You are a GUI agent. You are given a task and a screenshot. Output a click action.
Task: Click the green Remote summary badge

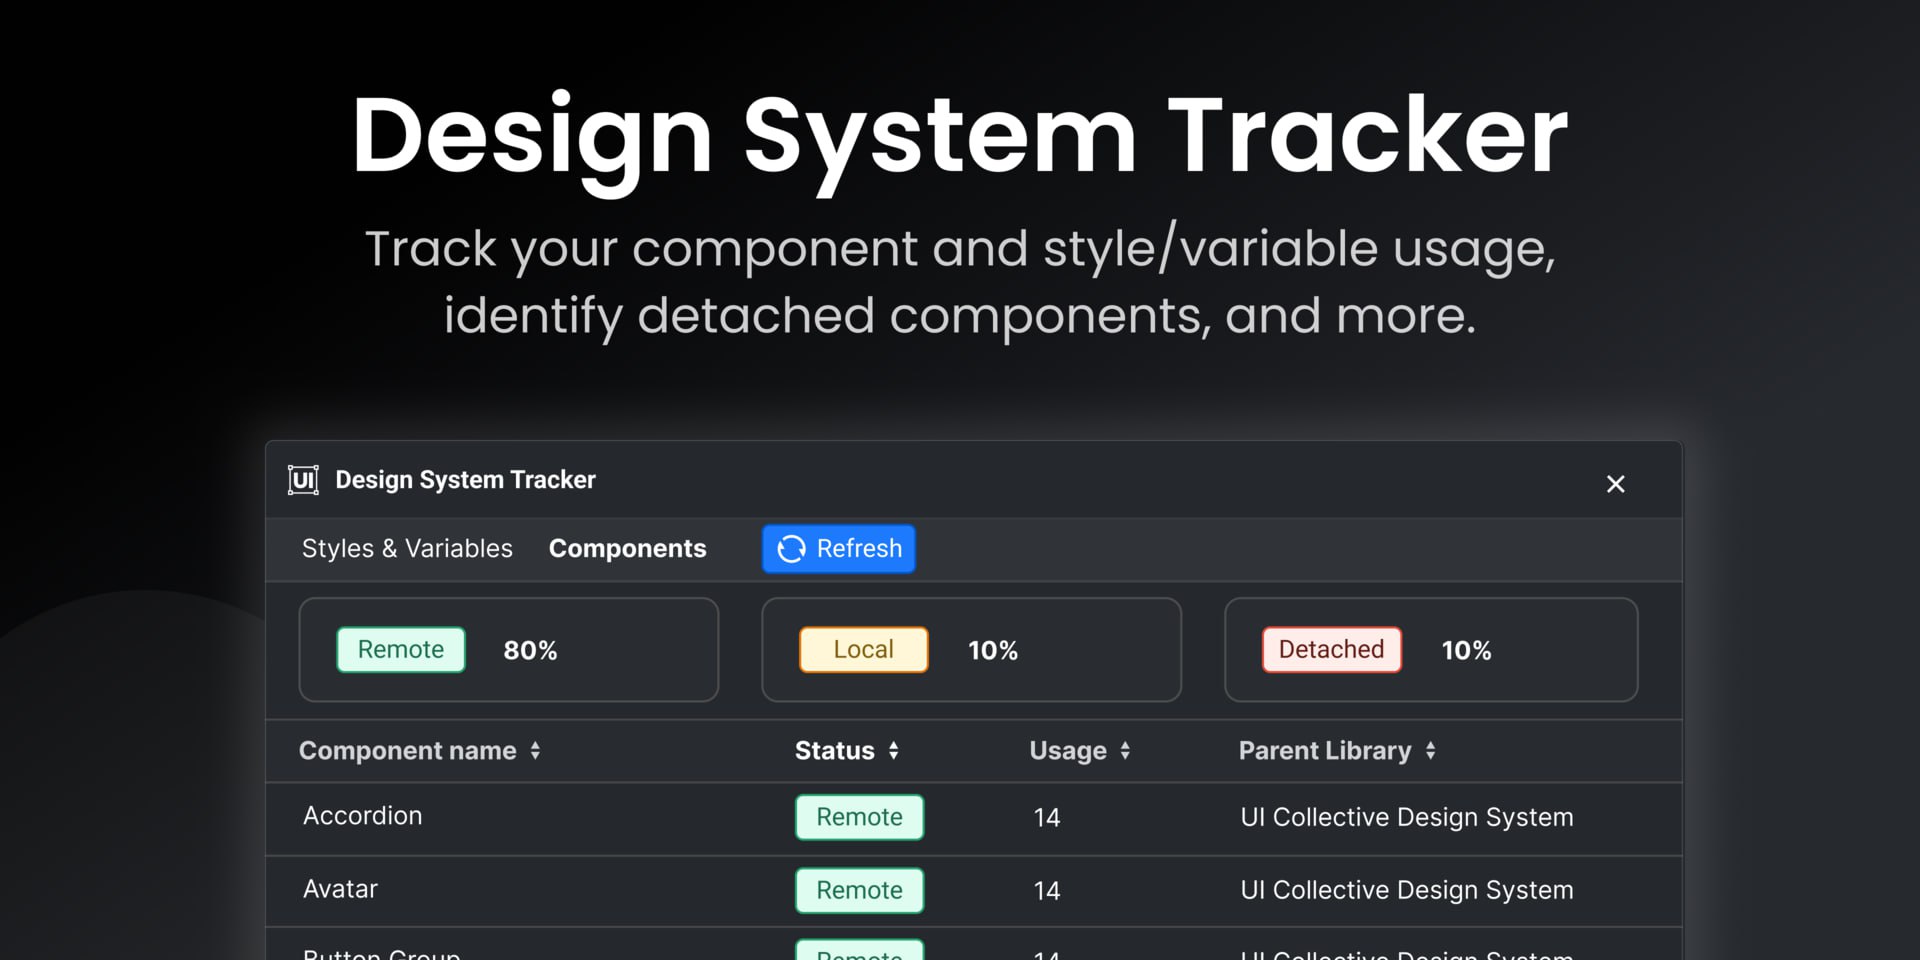(x=401, y=650)
